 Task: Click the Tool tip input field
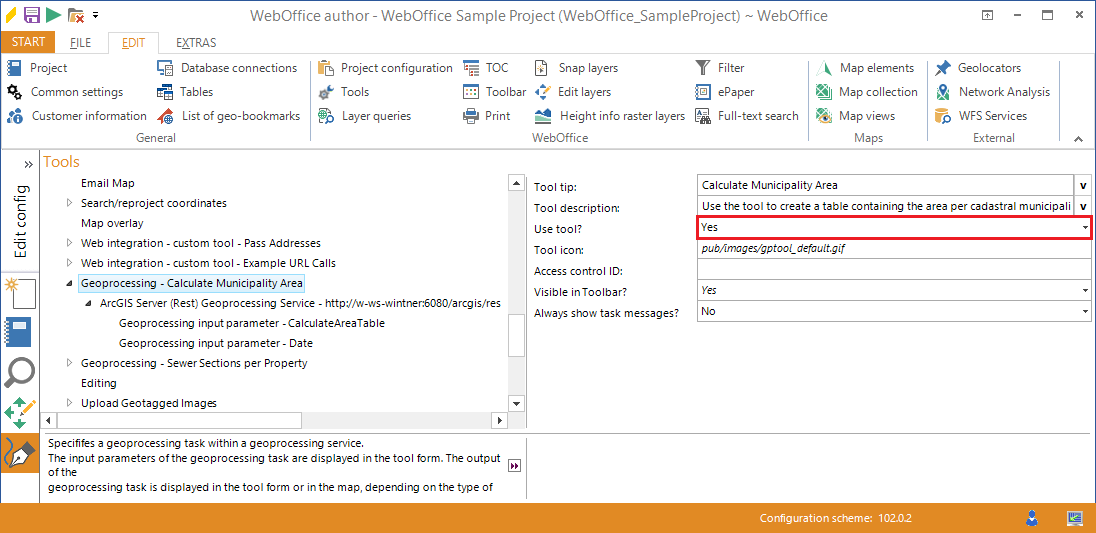885,186
